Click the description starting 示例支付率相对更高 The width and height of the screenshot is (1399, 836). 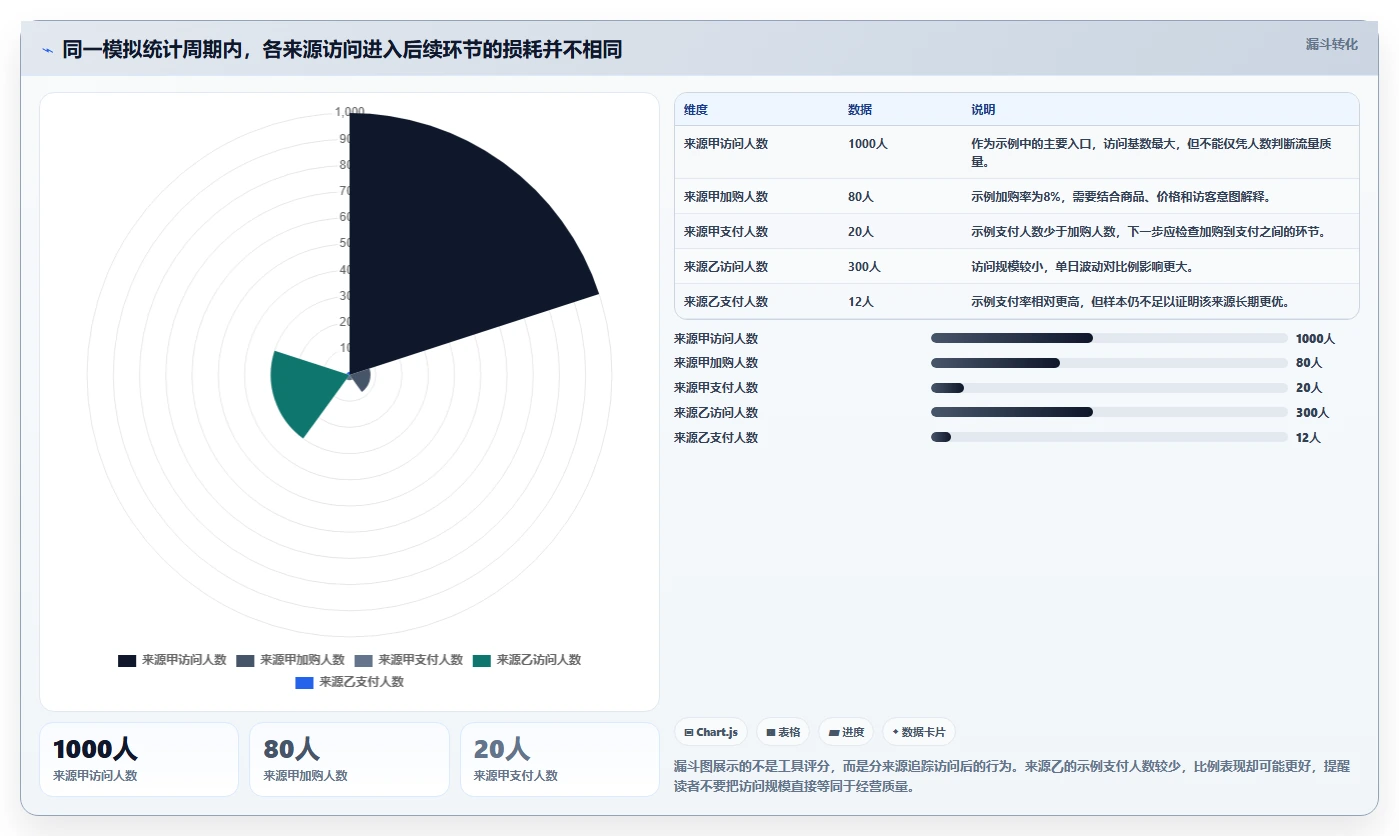1130,302
